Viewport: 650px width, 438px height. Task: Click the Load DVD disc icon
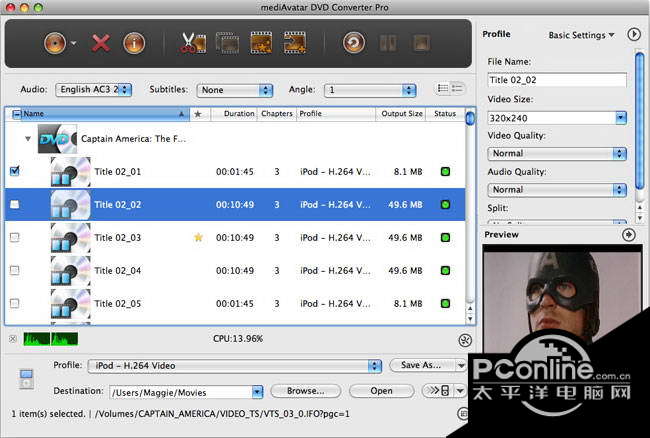pyautogui.click(x=55, y=43)
